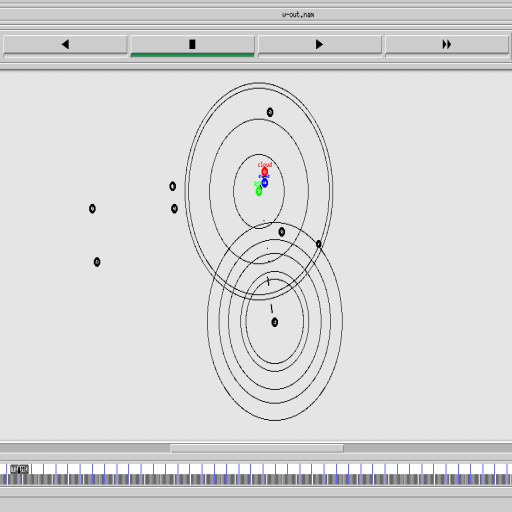This screenshot has height=512, width=512.
Task: Fast forward the network animation
Action: (447, 45)
